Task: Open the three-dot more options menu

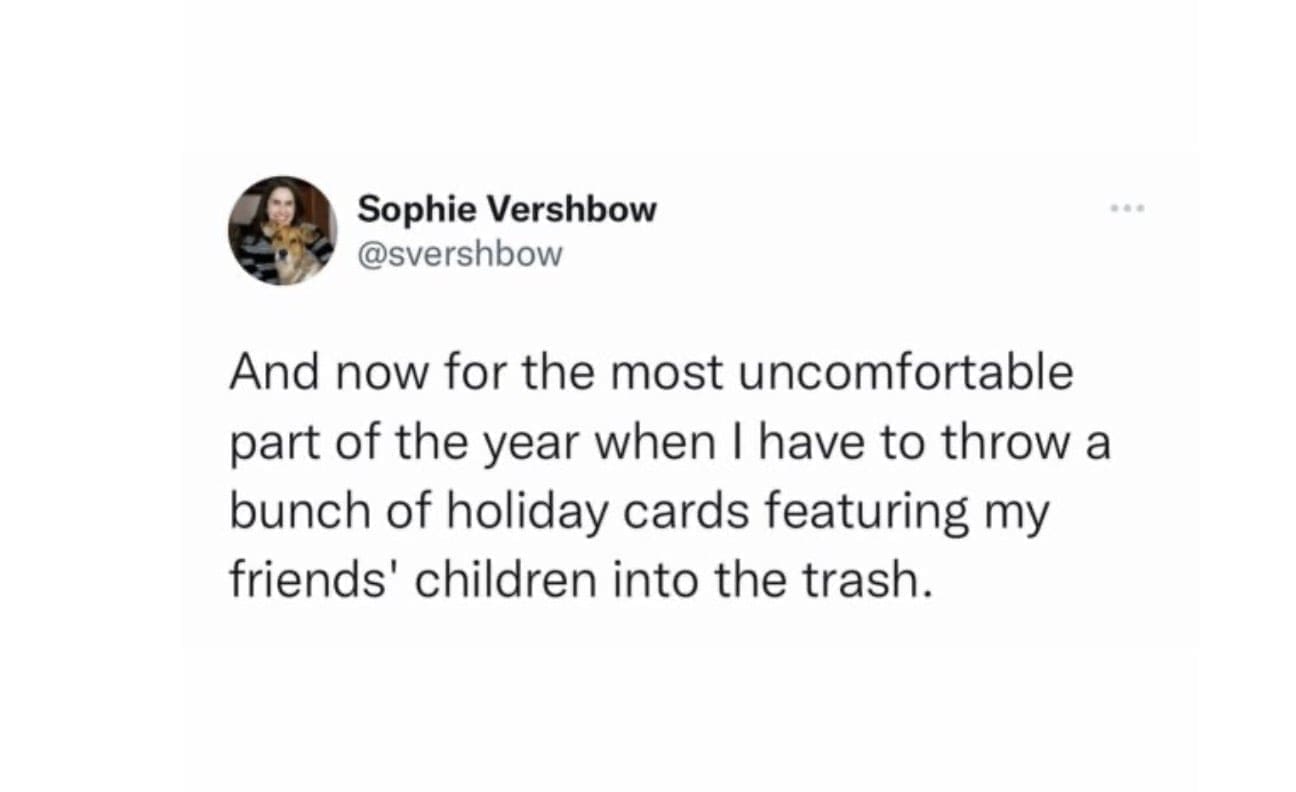Action: (x=1127, y=210)
